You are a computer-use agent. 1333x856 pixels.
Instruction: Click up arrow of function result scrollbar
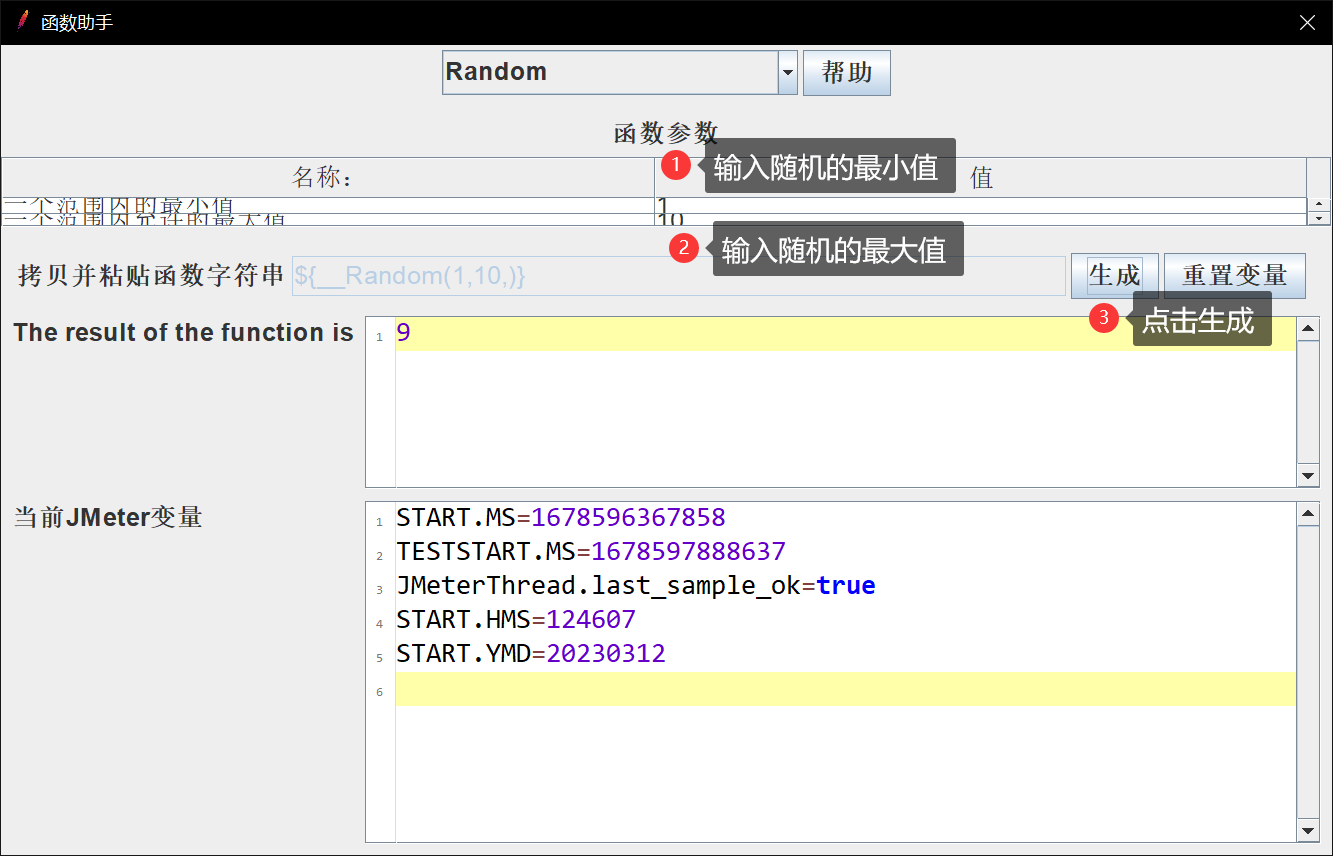click(1307, 328)
